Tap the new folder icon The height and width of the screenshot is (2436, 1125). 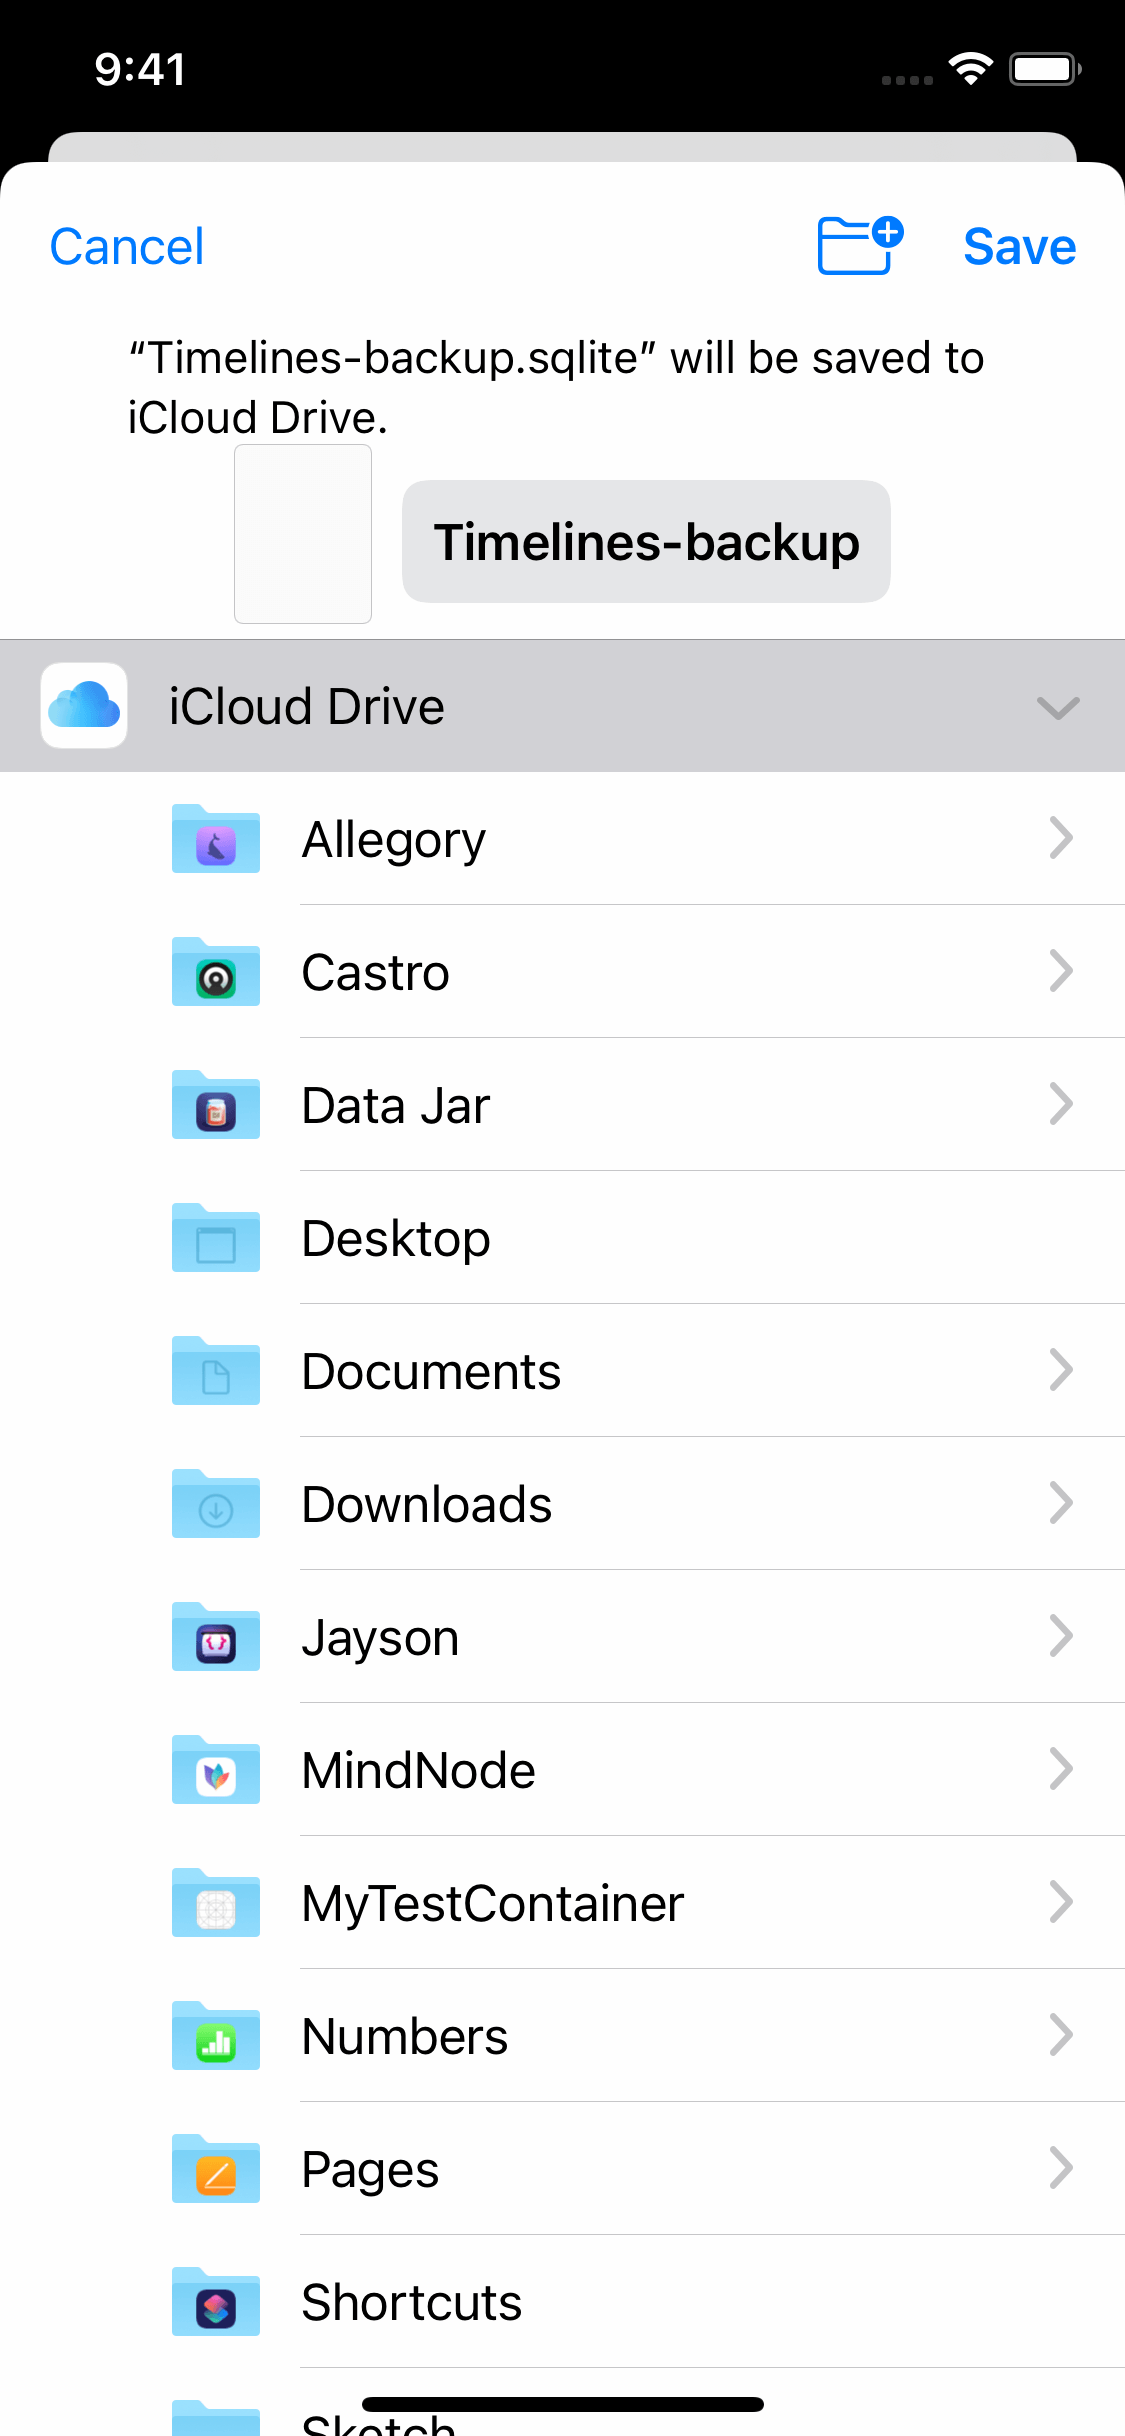(860, 245)
